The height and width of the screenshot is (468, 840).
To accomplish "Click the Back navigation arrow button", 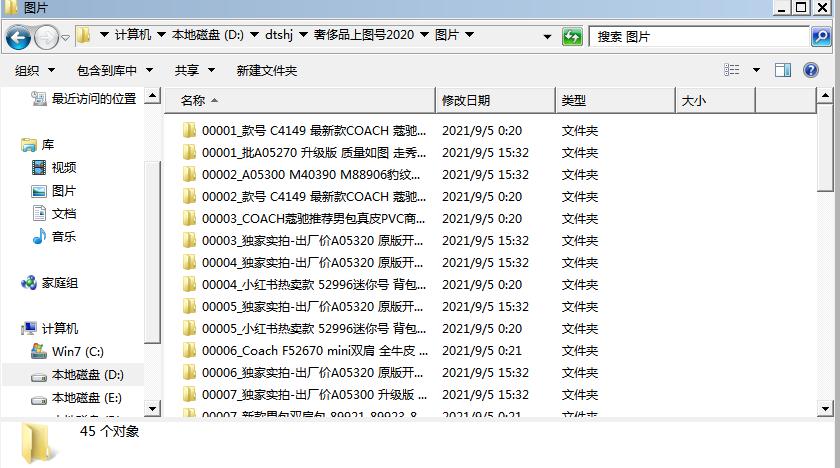I will tap(18, 37).
